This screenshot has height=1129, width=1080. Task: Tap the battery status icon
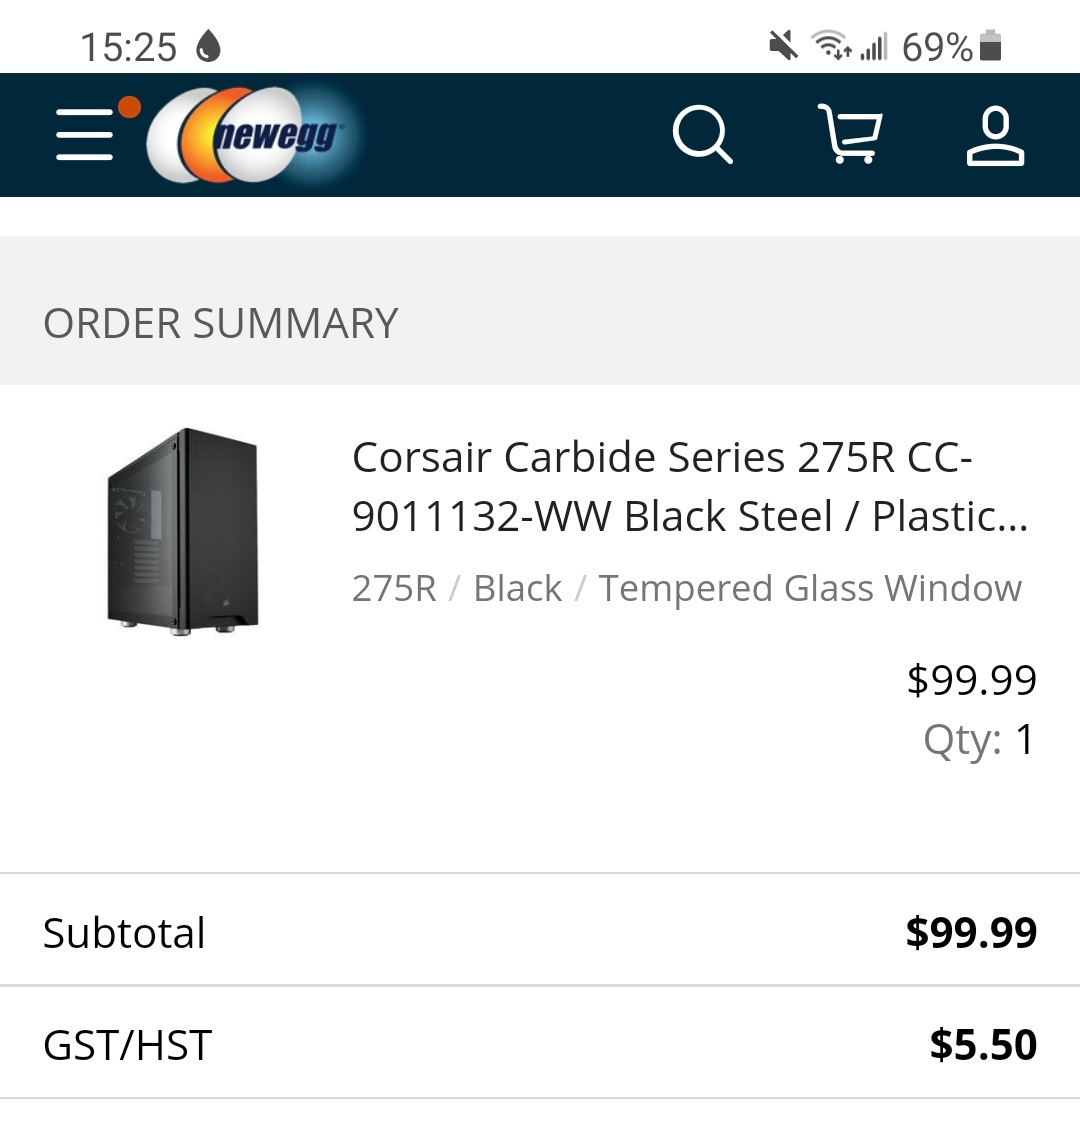click(x=990, y=46)
